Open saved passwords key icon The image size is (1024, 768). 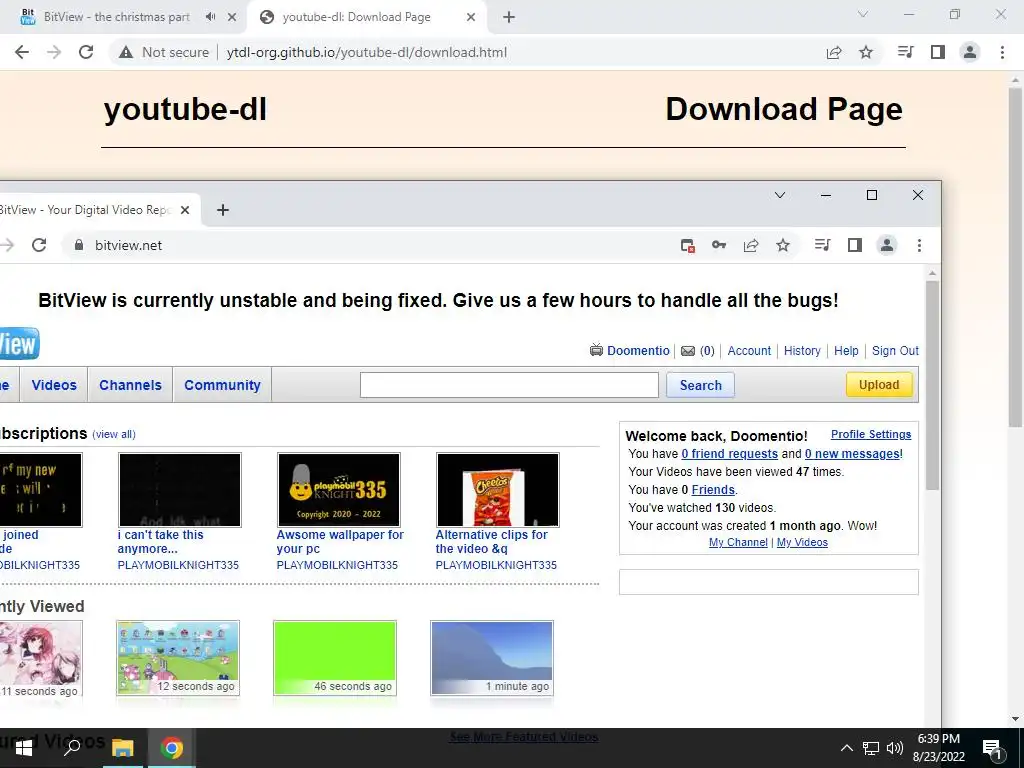tap(719, 246)
